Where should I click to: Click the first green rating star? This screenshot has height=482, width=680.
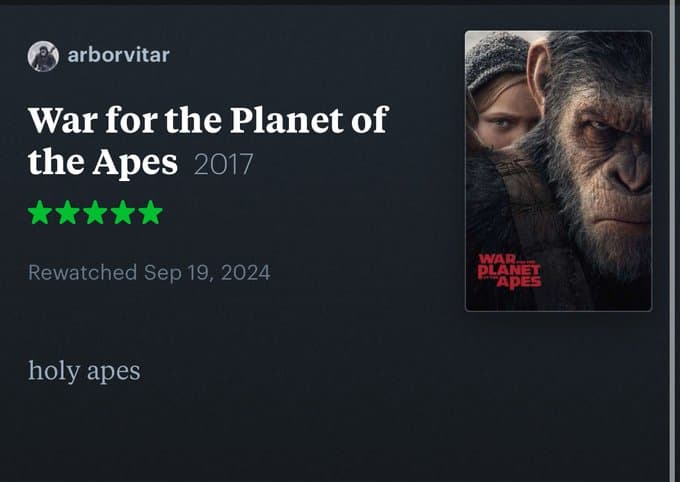40,212
